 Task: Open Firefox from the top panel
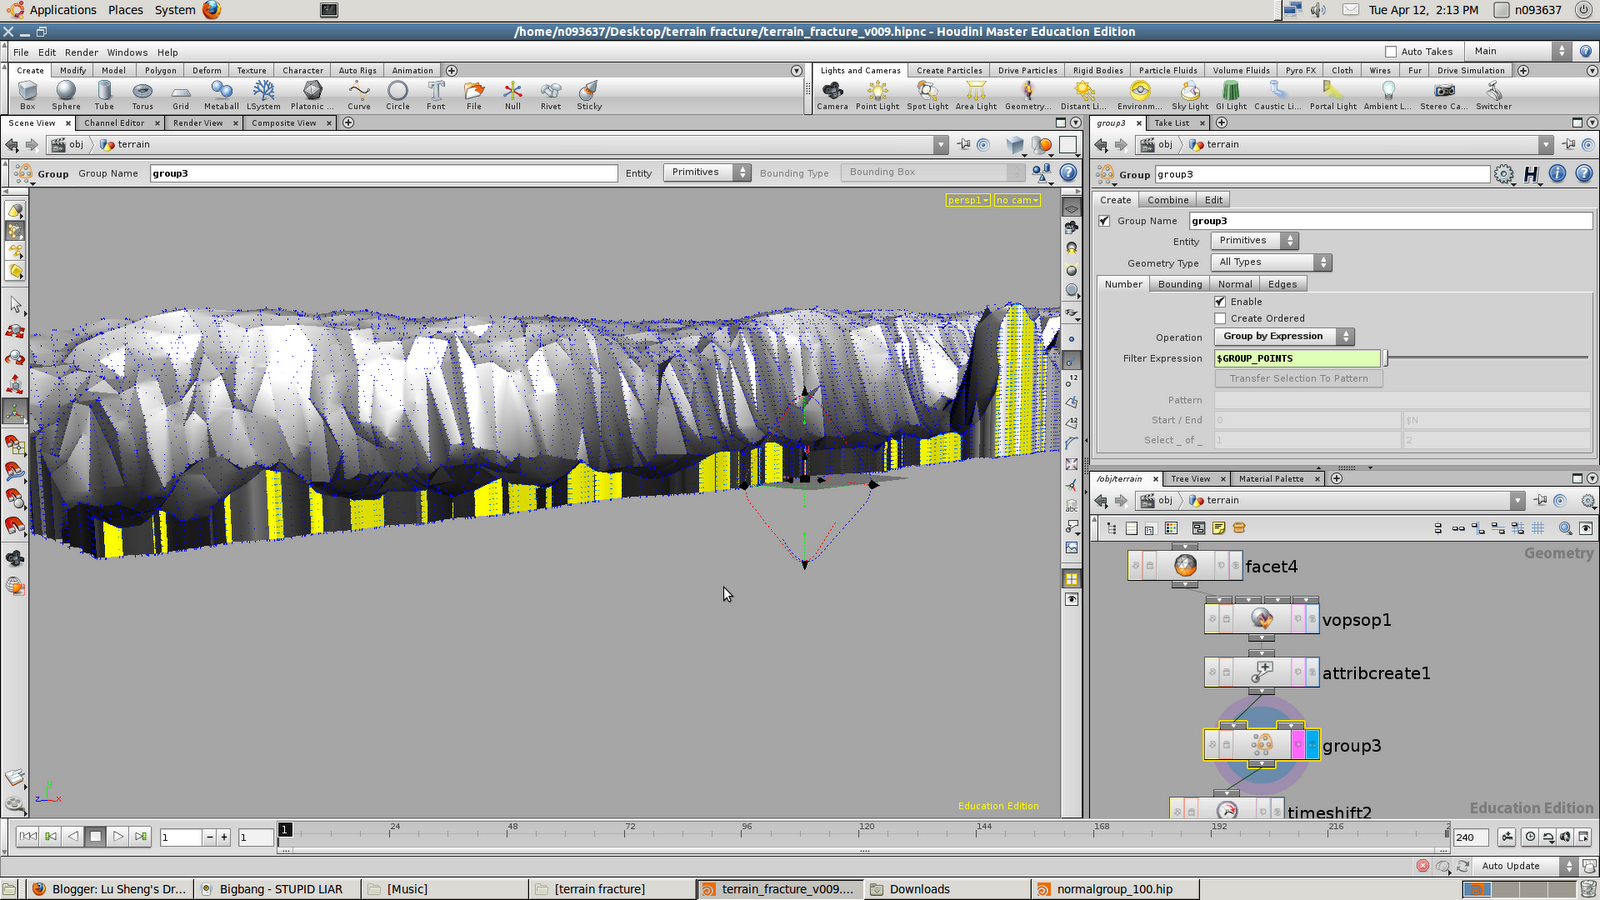tap(212, 10)
